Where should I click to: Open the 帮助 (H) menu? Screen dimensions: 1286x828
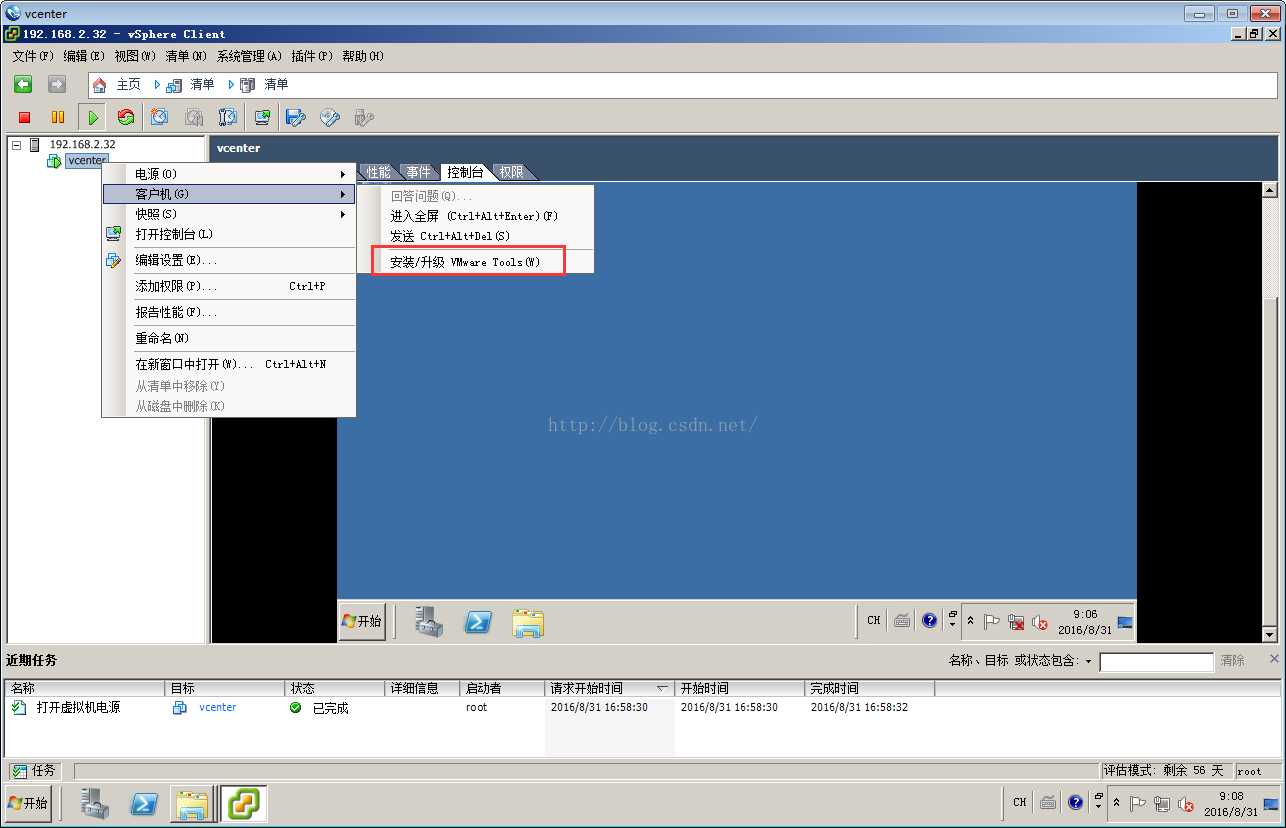(x=363, y=56)
